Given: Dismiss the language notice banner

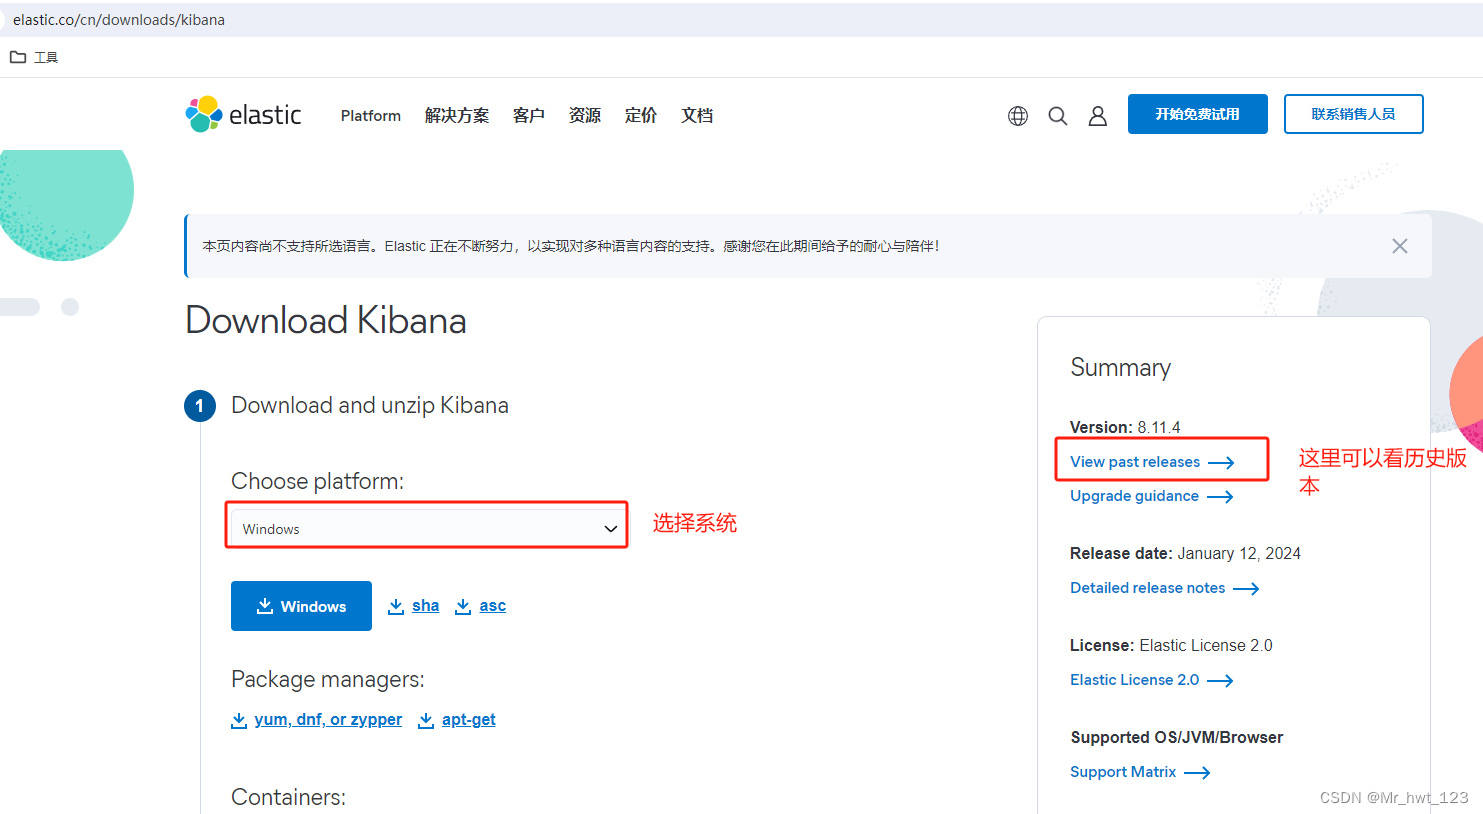Looking at the screenshot, I should pyautogui.click(x=1400, y=246).
